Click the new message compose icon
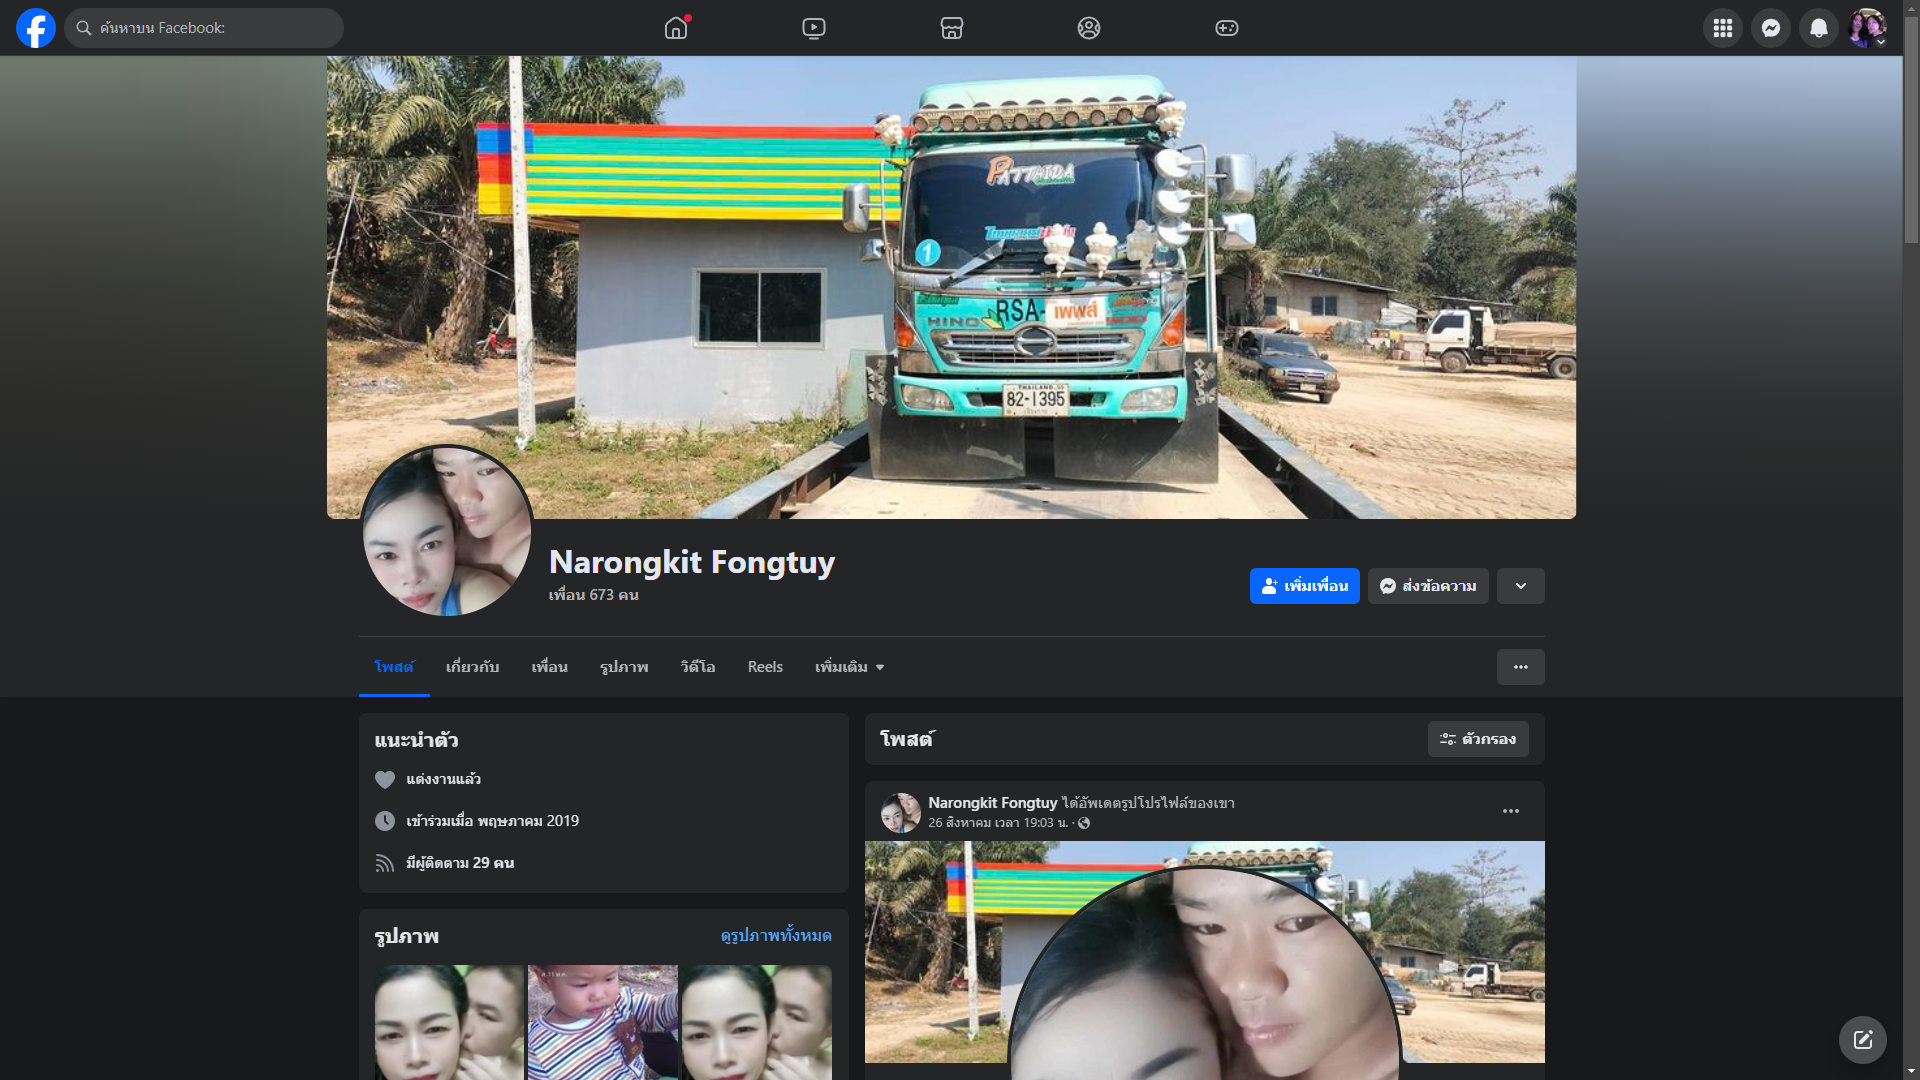This screenshot has height=1080, width=1920. [1862, 1040]
